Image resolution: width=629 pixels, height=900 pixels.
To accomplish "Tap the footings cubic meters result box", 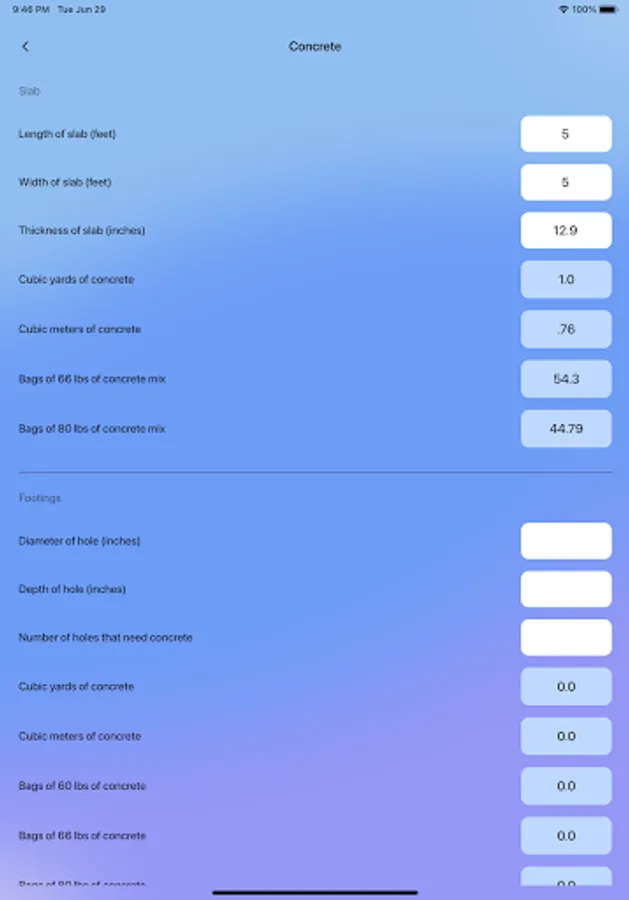I will pos(565,736).
